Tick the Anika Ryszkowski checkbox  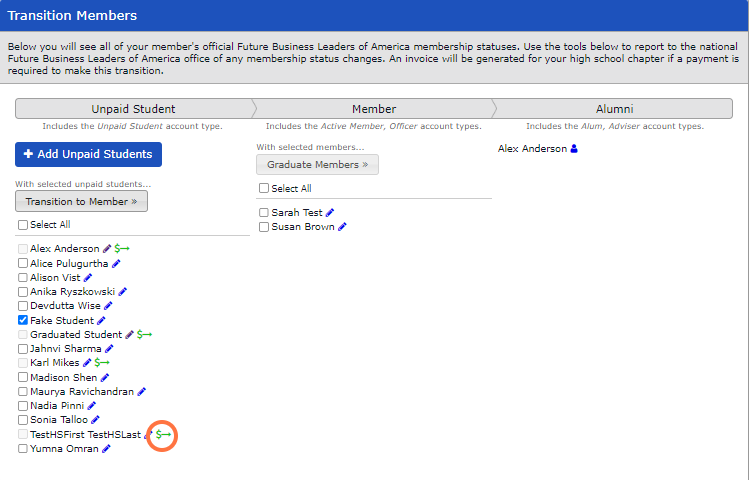click(x=23, y=292)
